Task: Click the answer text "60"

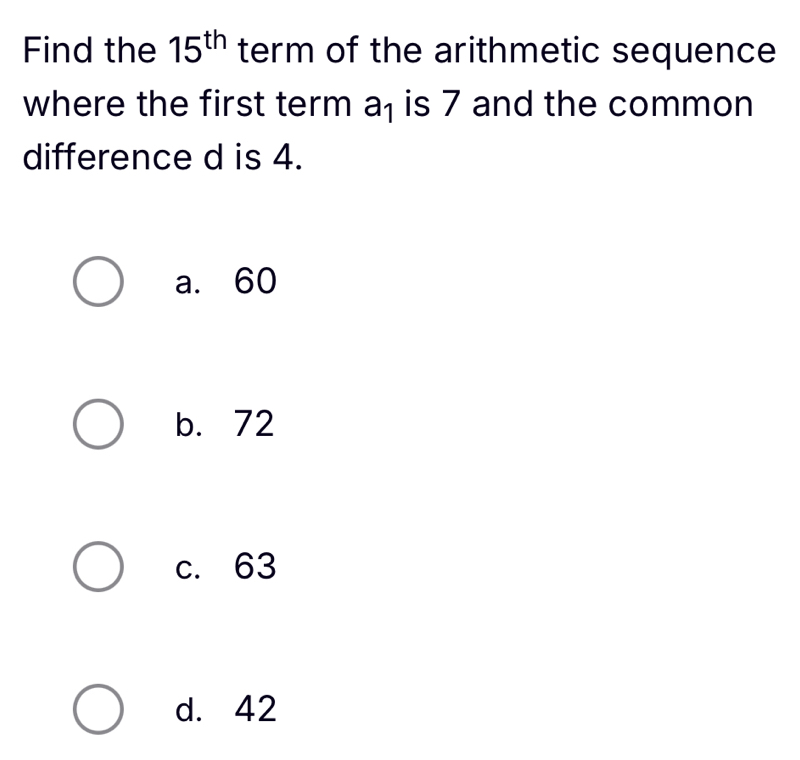Action: click(253, 283)
